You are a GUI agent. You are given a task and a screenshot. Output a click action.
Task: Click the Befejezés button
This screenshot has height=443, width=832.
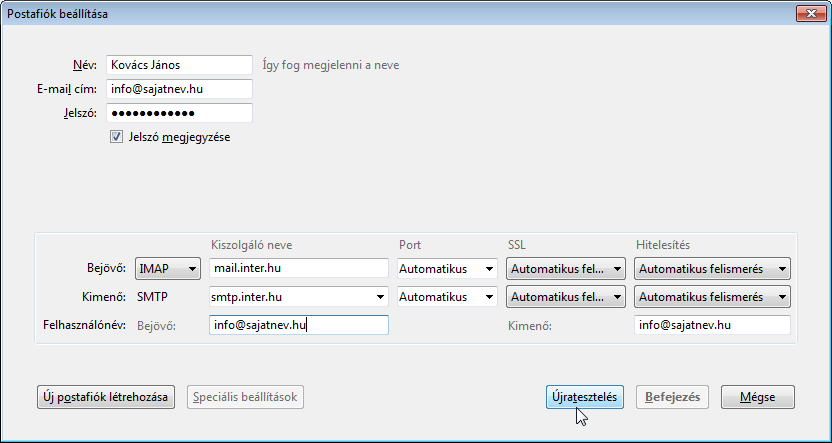pos(672,397)
